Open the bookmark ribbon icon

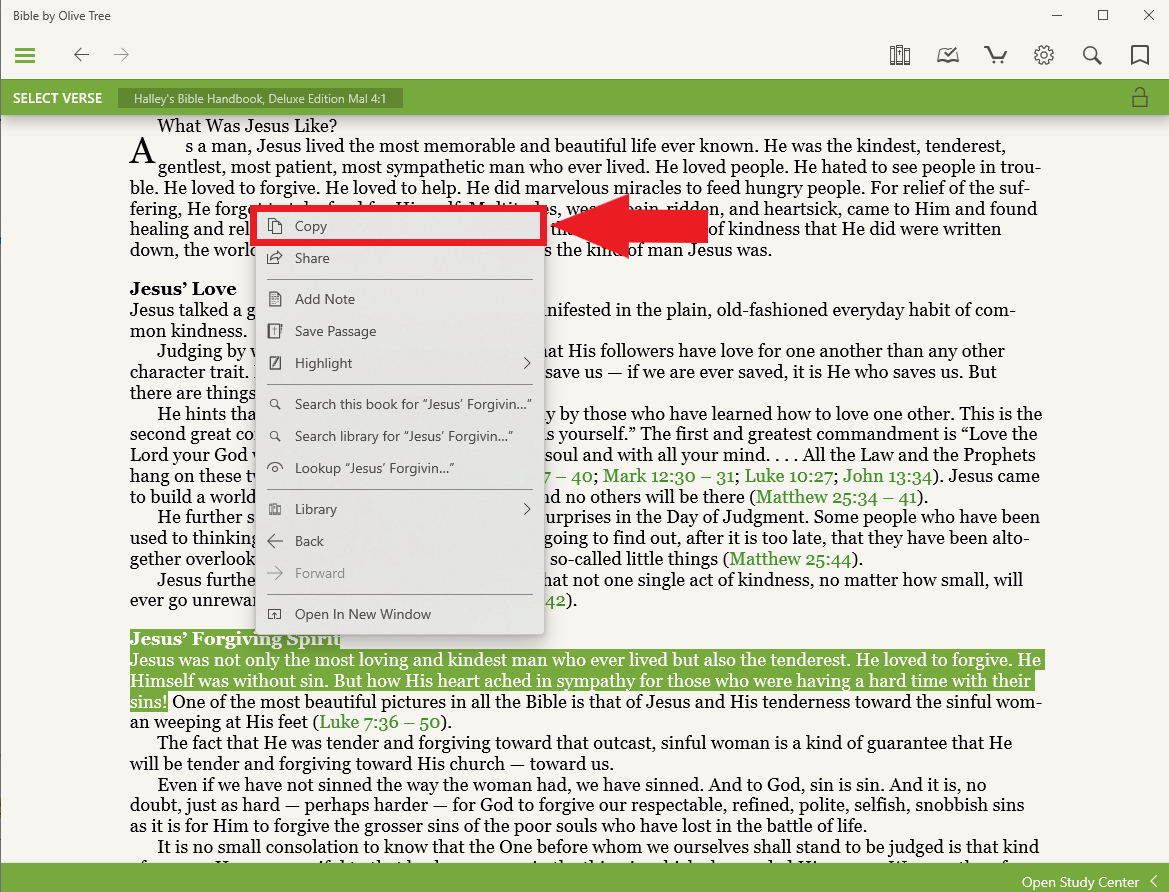click(x=1139, y=55)
